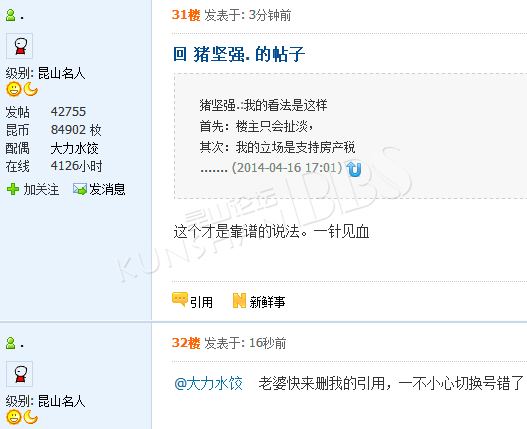The width and height of the screenshot is (527, 429).
Task: Click the smiley level badge in post 31
Action: click(14, 89)
